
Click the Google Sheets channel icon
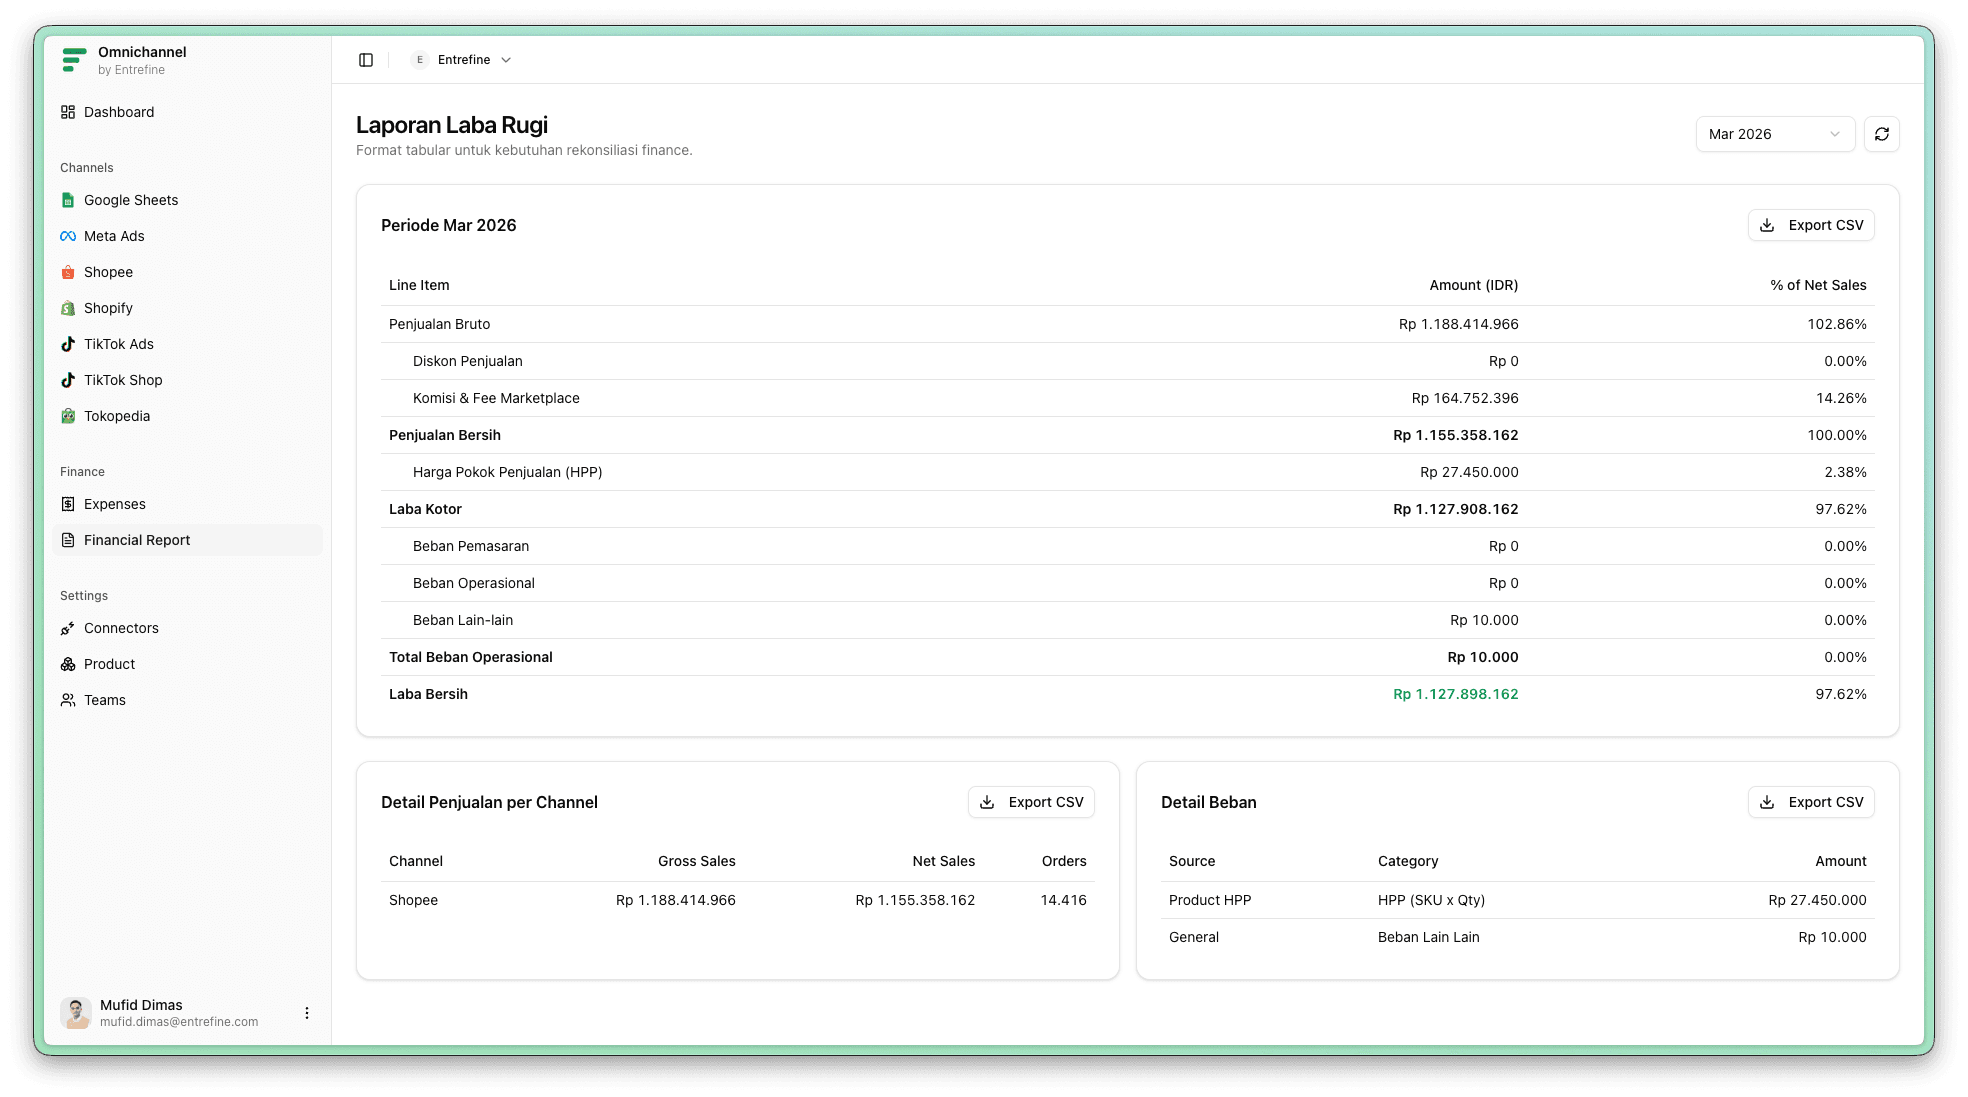[x=68, y=200]
